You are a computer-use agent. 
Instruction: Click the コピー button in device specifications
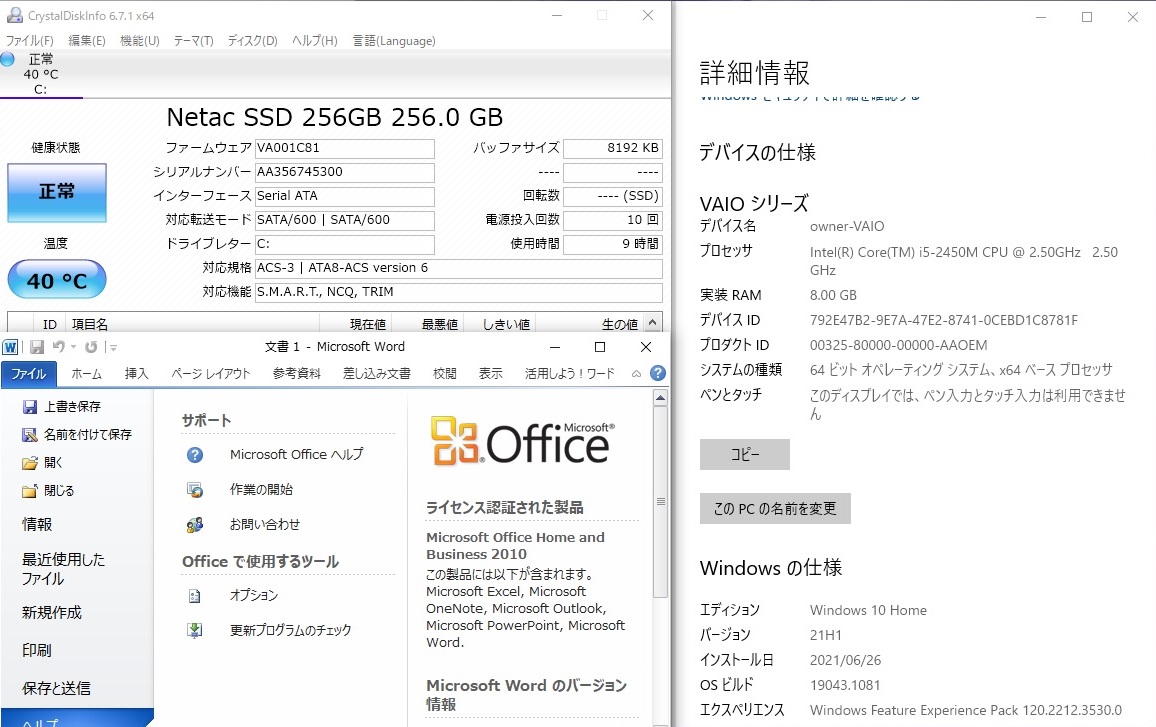(x=745, y=454)
